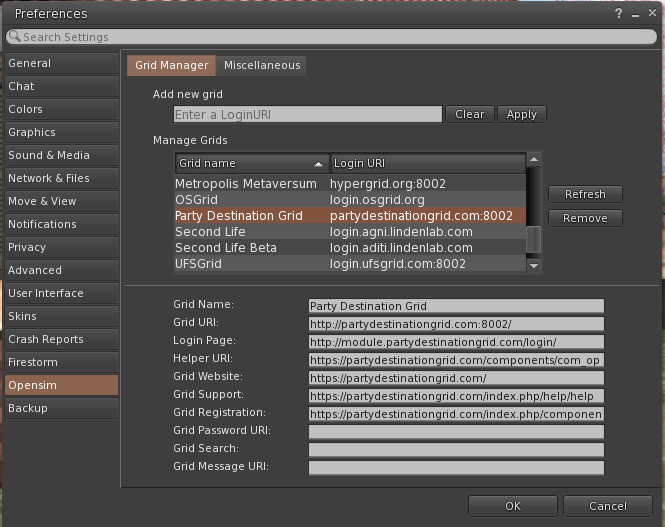This screenshot has width=665, height=527.
Task: Open the Chat preferences tab
Action: [x=62, y=86]
